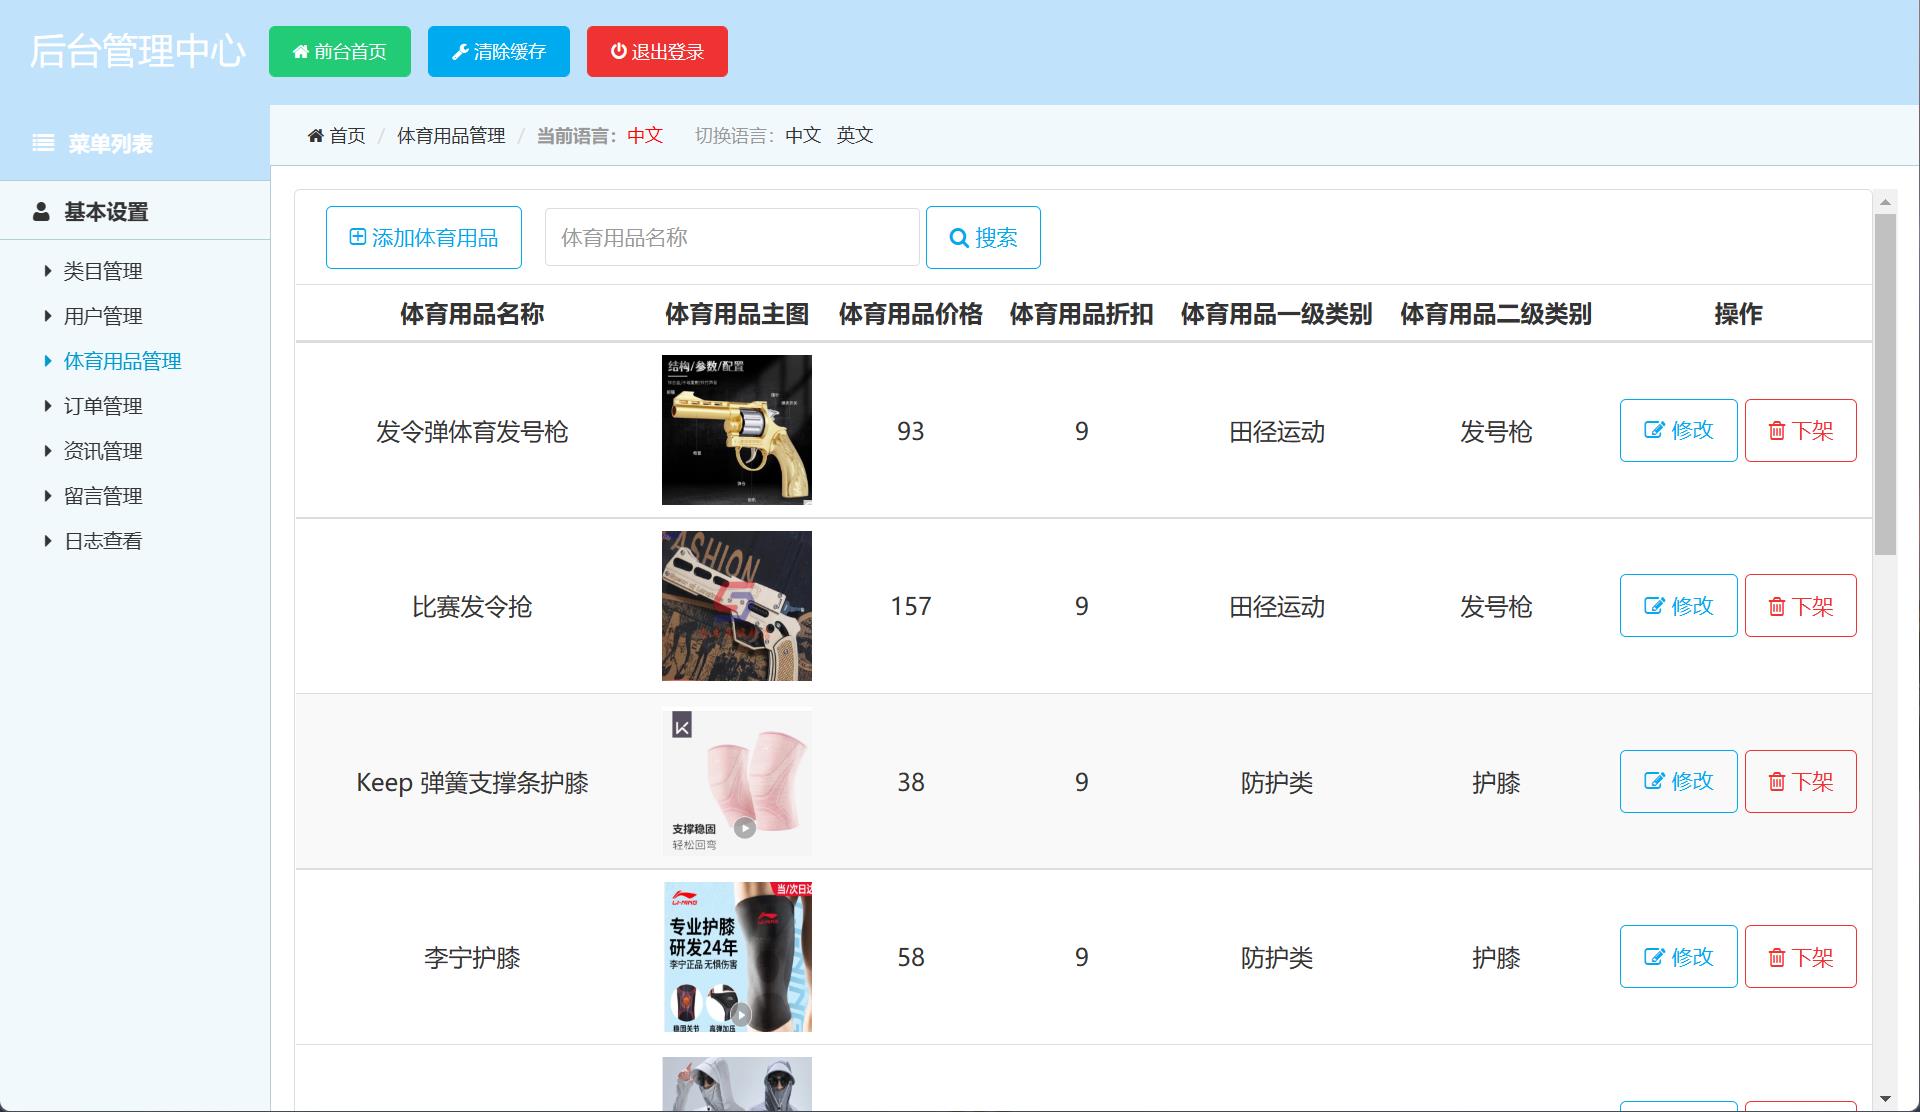The height and width of the screenshot is (1112, 1920).
Task: Click the wrench icon on 清除缓存
Action: point(460,52)
